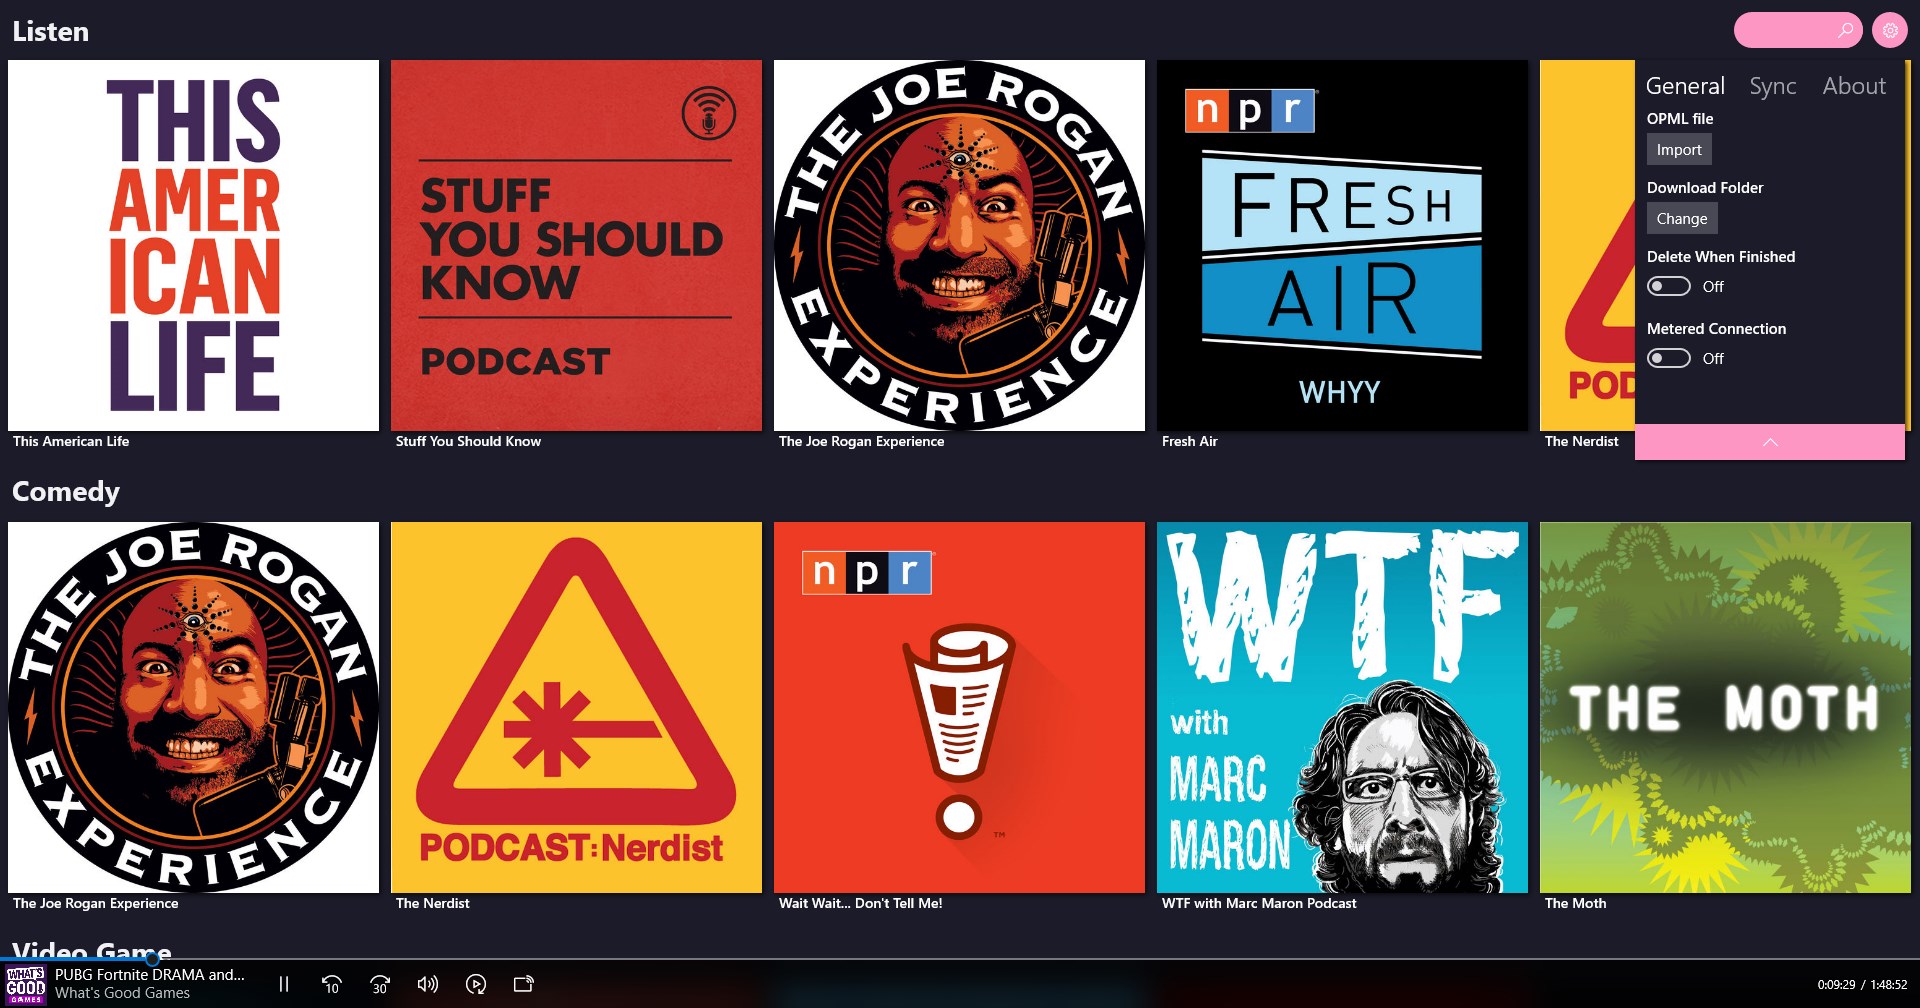The width and height of the screenshot is (1920, 1008).
Task: Change the Download Folder
Action: 1682,218
